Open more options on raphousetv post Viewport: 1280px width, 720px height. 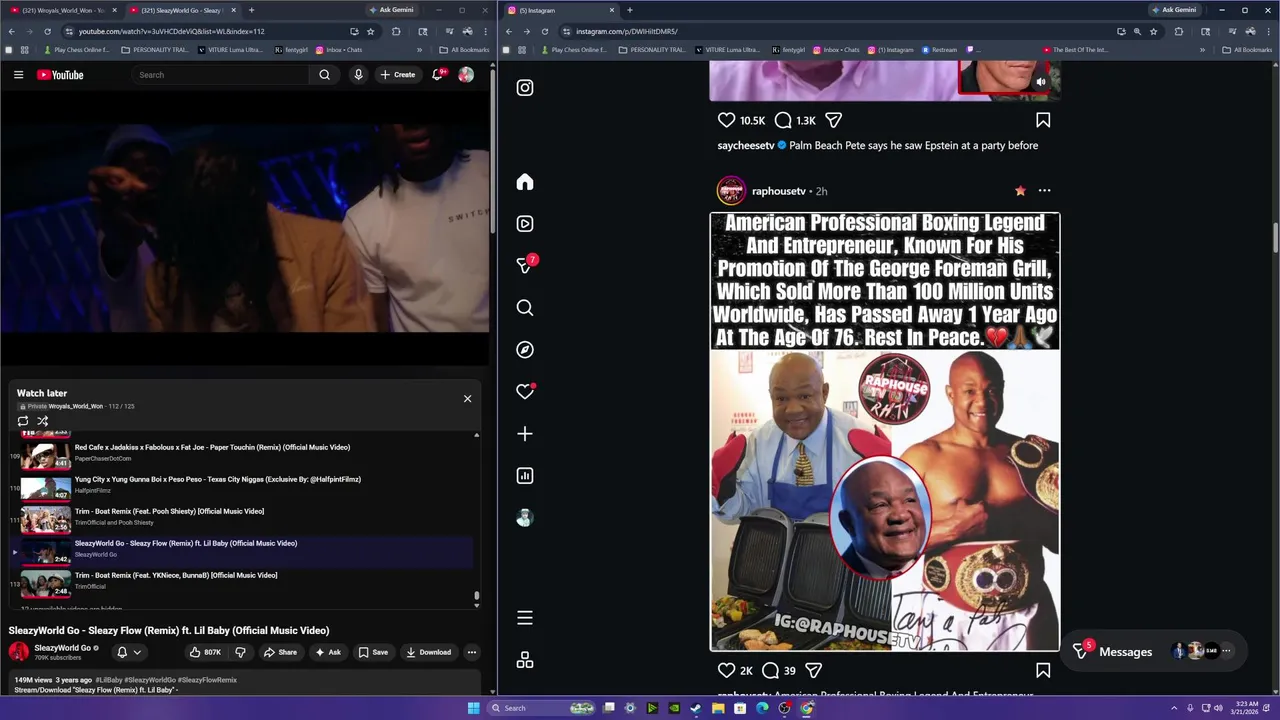(x=1044, y=191)
